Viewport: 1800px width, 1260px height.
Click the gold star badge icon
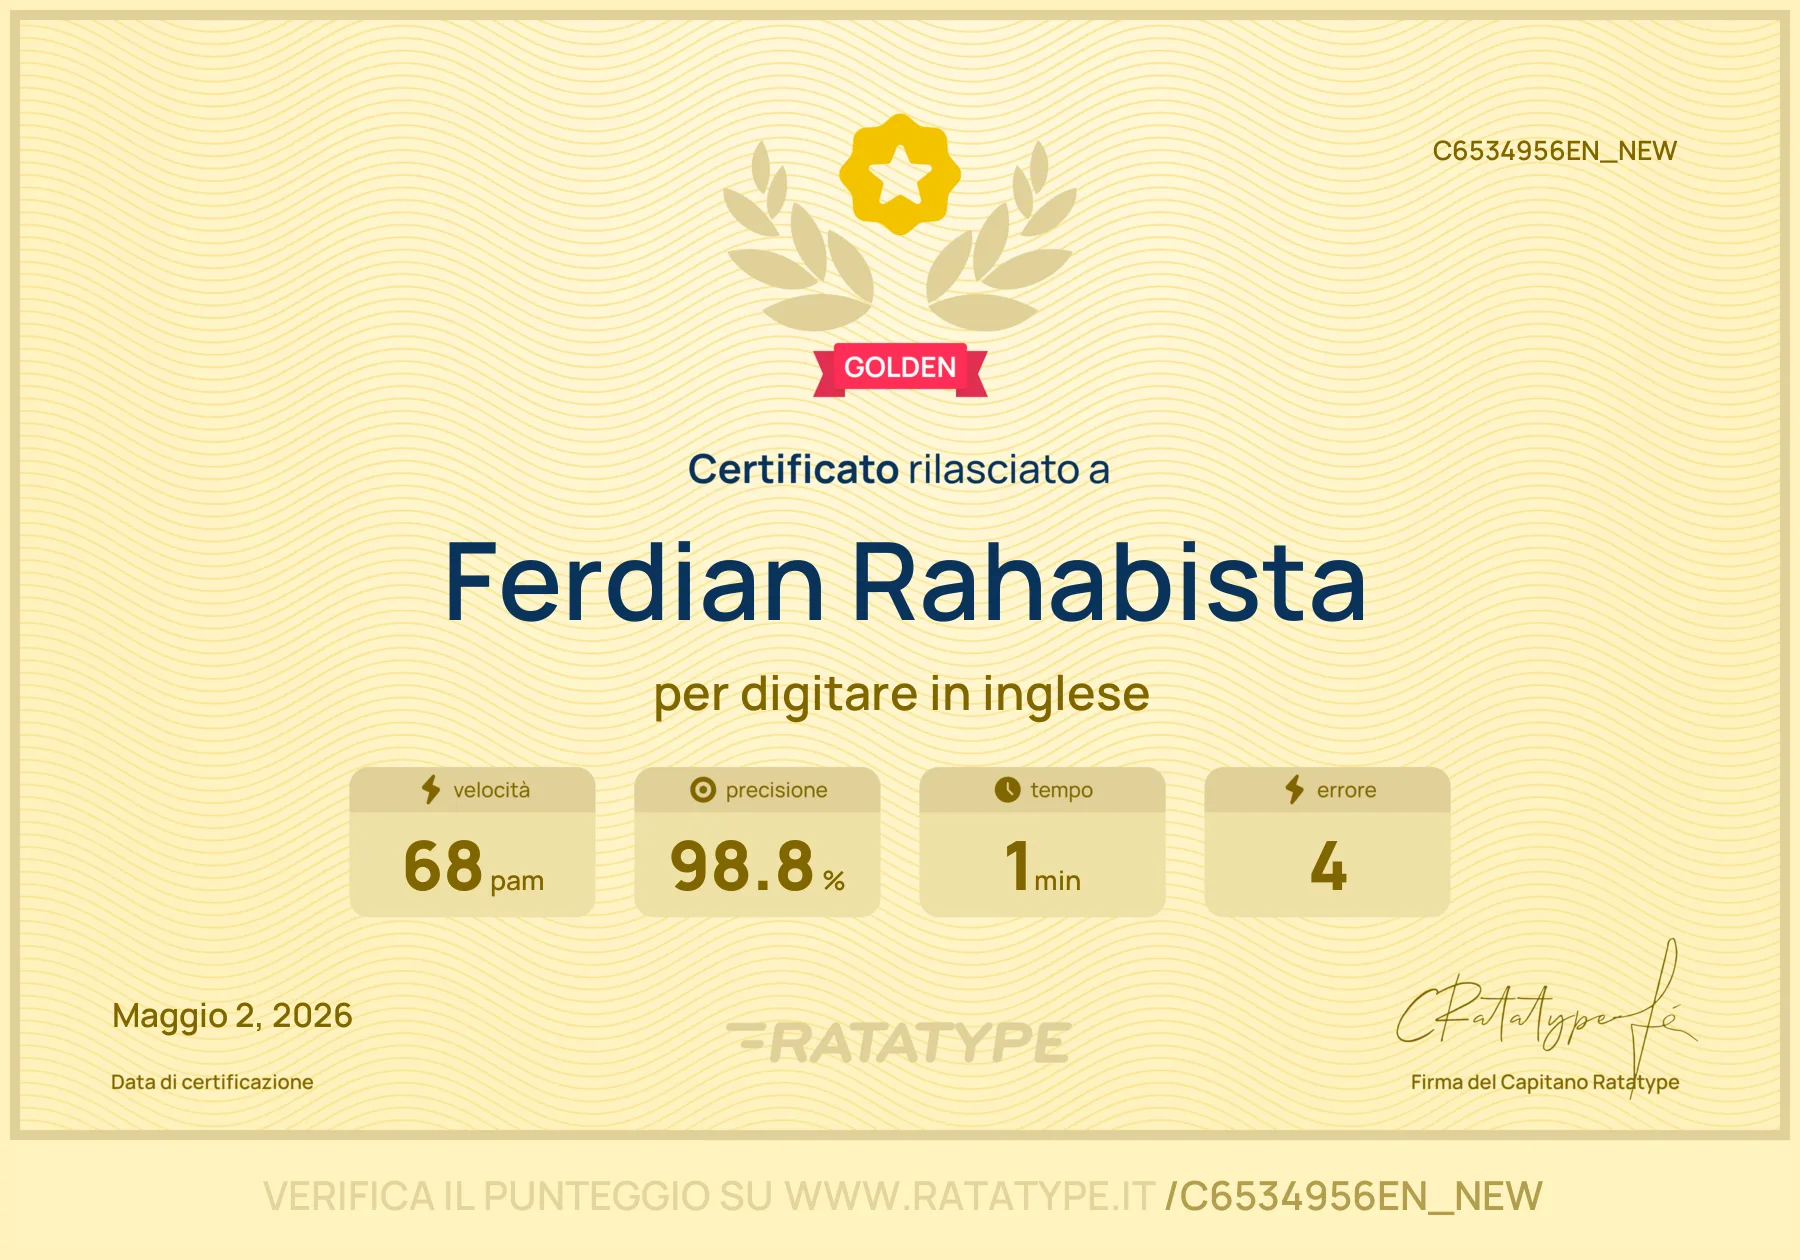pos(900,174)
